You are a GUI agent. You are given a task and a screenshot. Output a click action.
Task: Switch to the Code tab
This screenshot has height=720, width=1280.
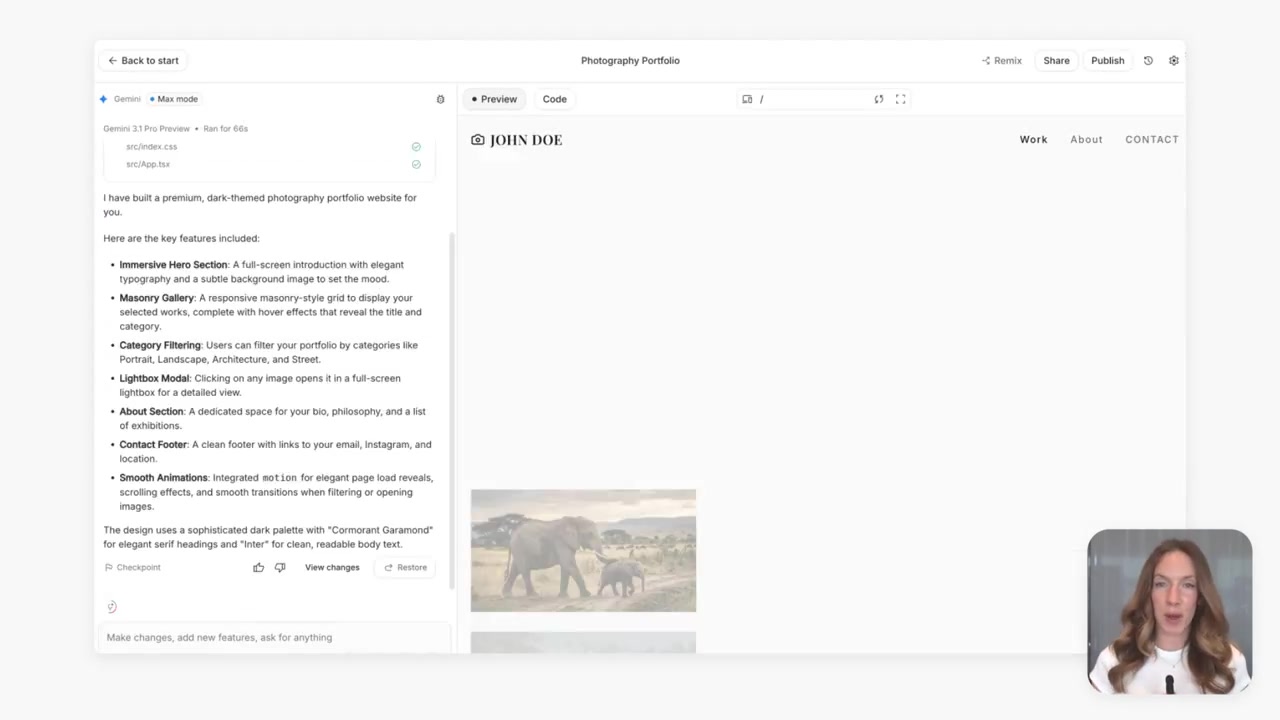(x=555, y=99)
